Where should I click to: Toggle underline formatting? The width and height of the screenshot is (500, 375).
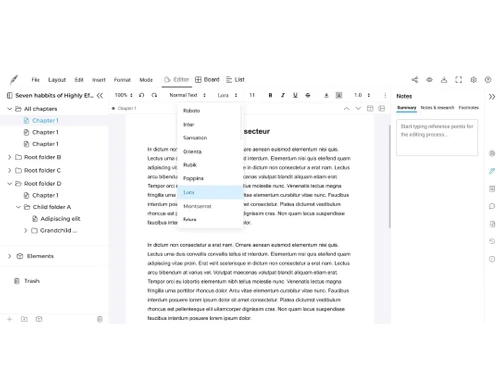click(295, 95)
